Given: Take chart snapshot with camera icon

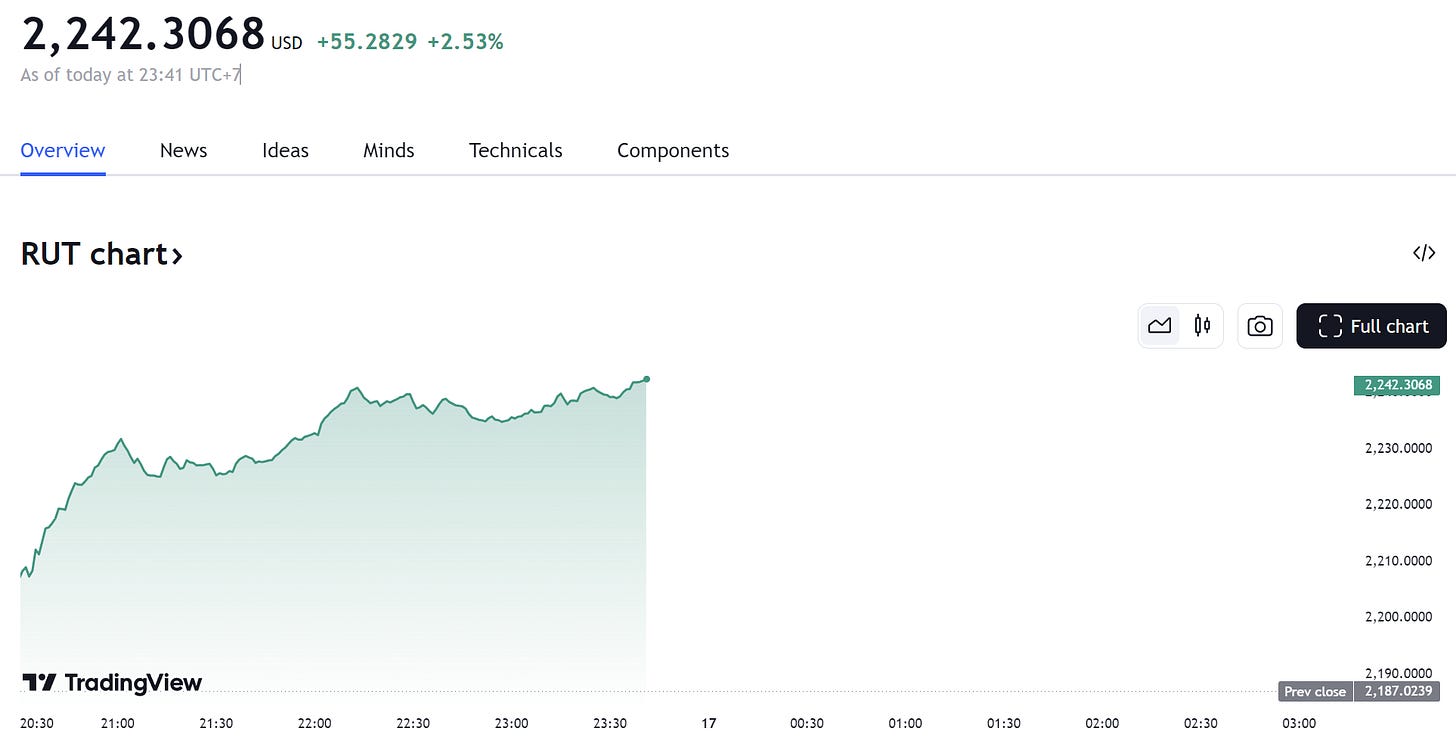Looking at the screenshot, I should pos(1260,326).
